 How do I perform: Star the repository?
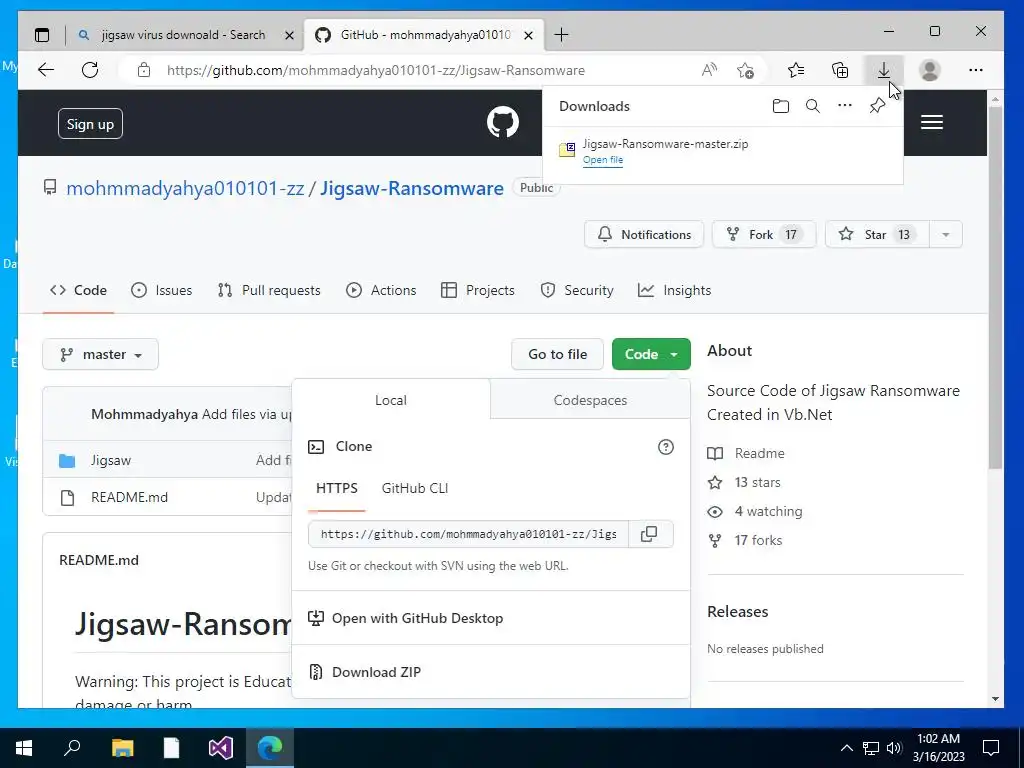(877, 234)
